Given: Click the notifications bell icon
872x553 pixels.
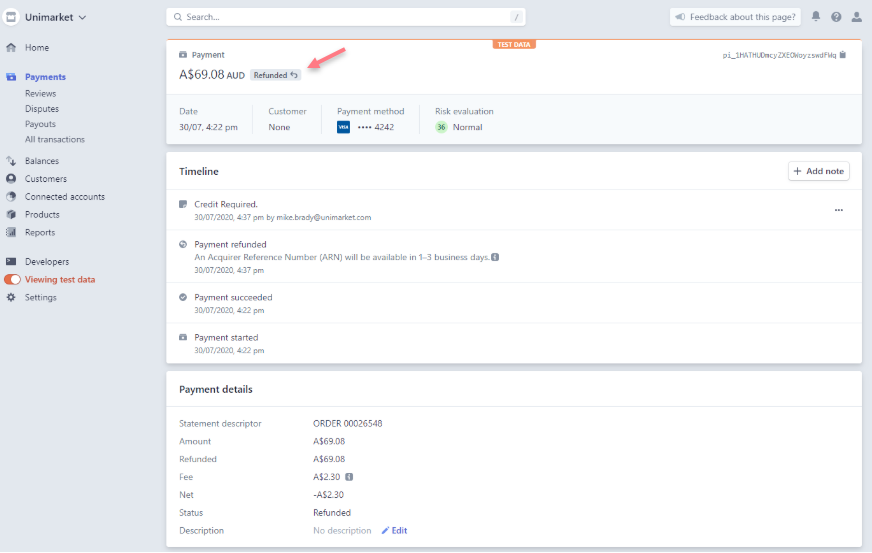Looking at the screenshot, I should (x=816, y=17).
